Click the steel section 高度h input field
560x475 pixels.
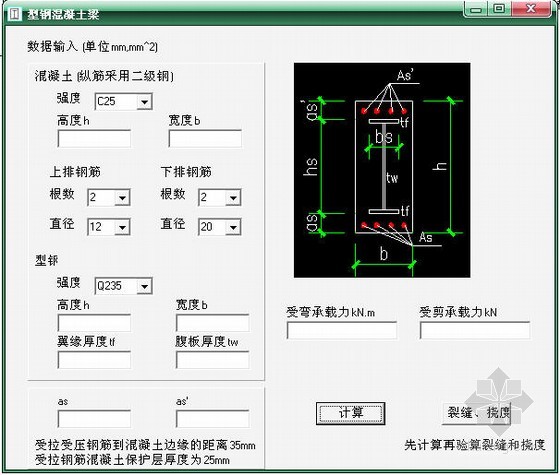click(94, 323)
